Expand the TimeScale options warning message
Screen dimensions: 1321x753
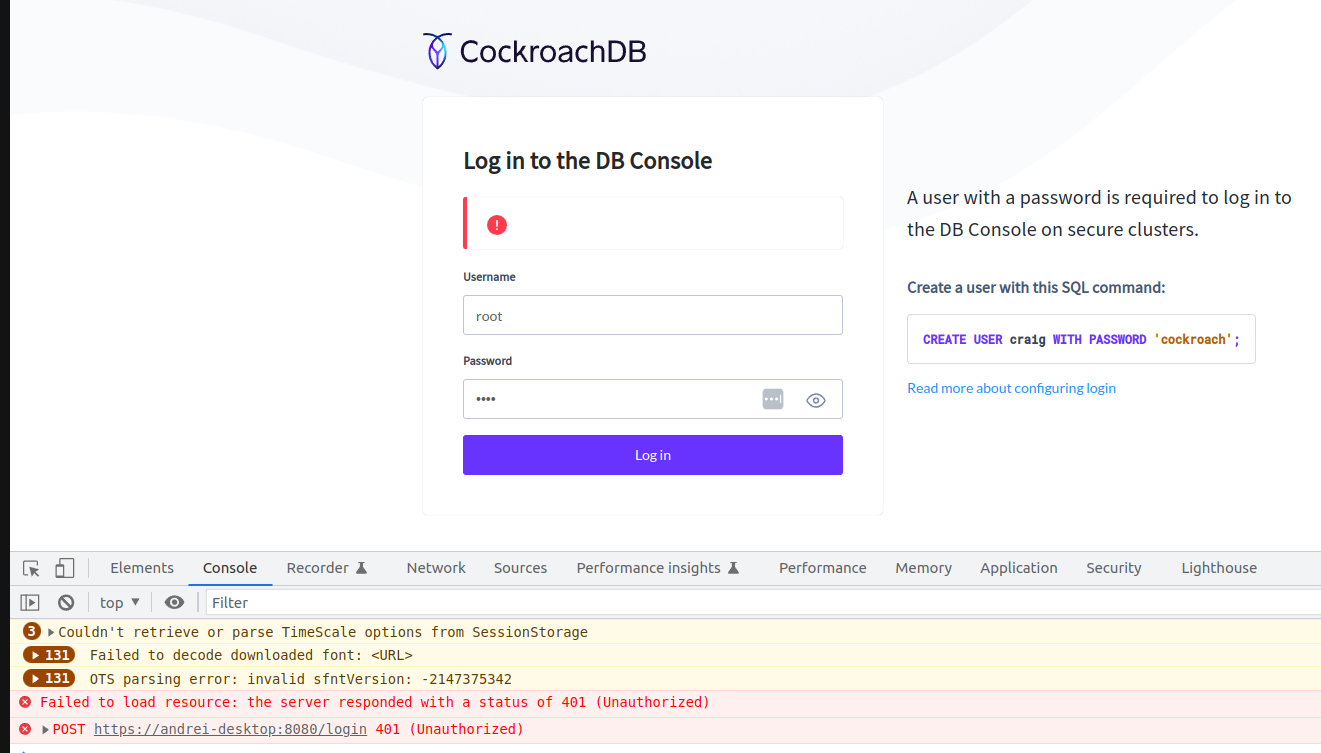point(51,632)
